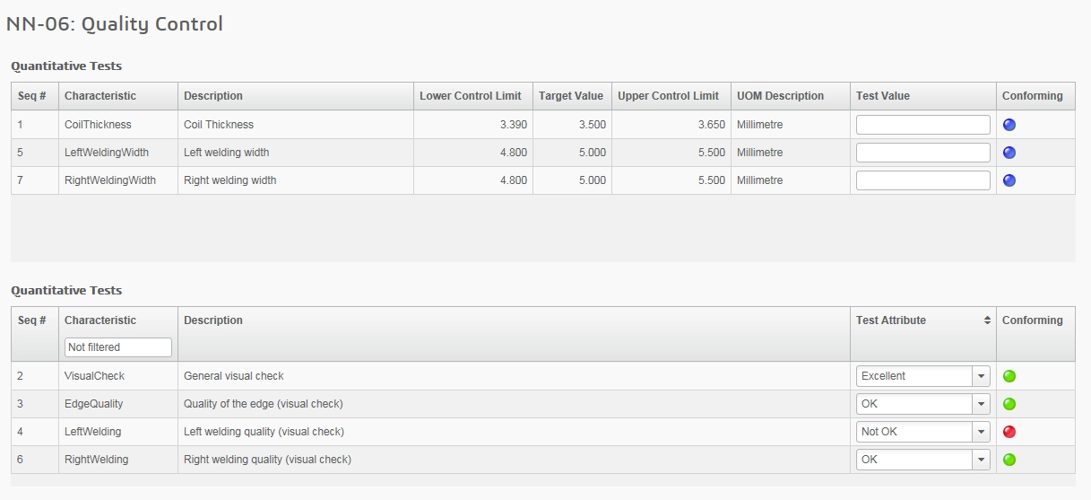Viewport: 1091px width, 500px height.
Task: Click the red conforming indicator for LeftWelding
Action: (1009, 432)
